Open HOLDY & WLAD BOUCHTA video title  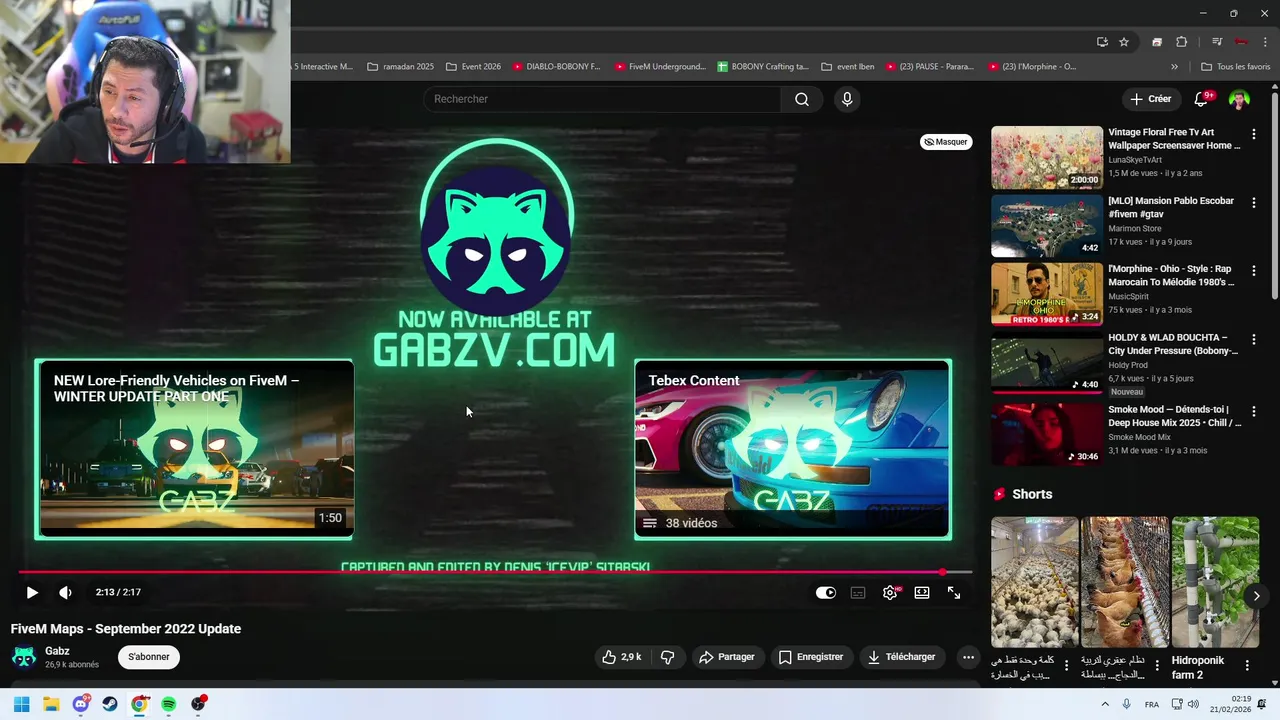1173,344
